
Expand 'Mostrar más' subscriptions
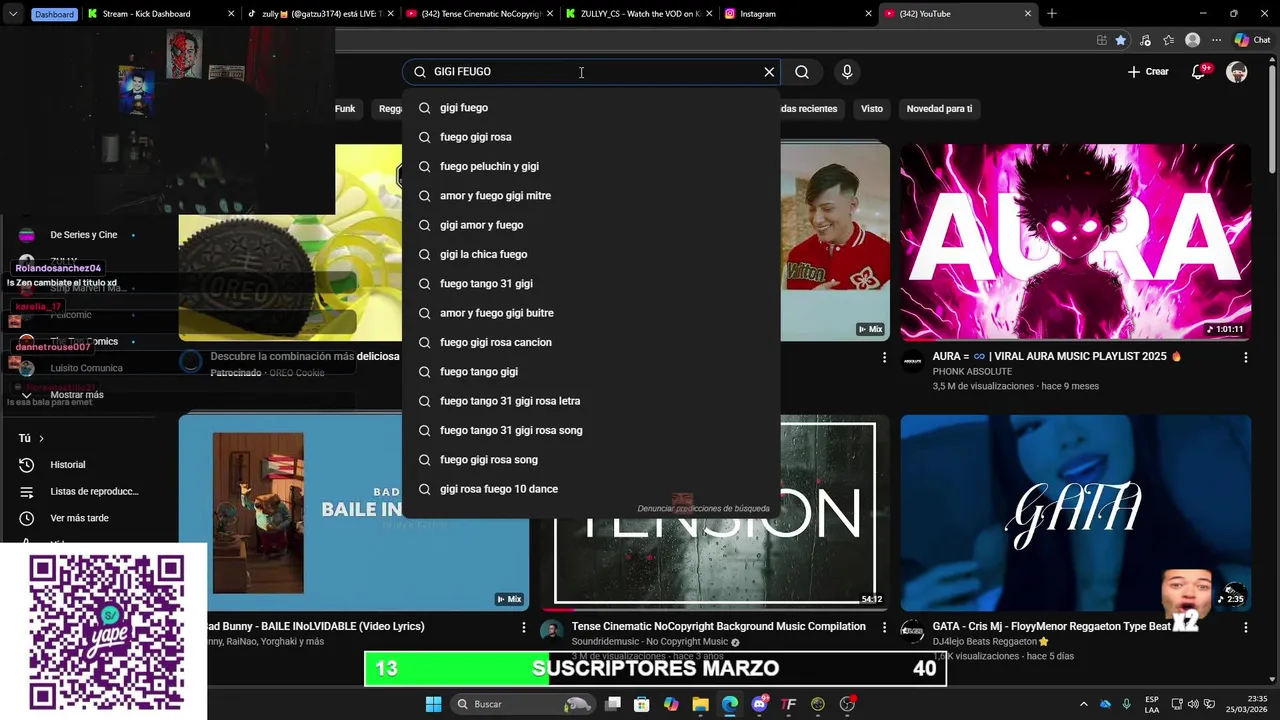click(77, 395)
